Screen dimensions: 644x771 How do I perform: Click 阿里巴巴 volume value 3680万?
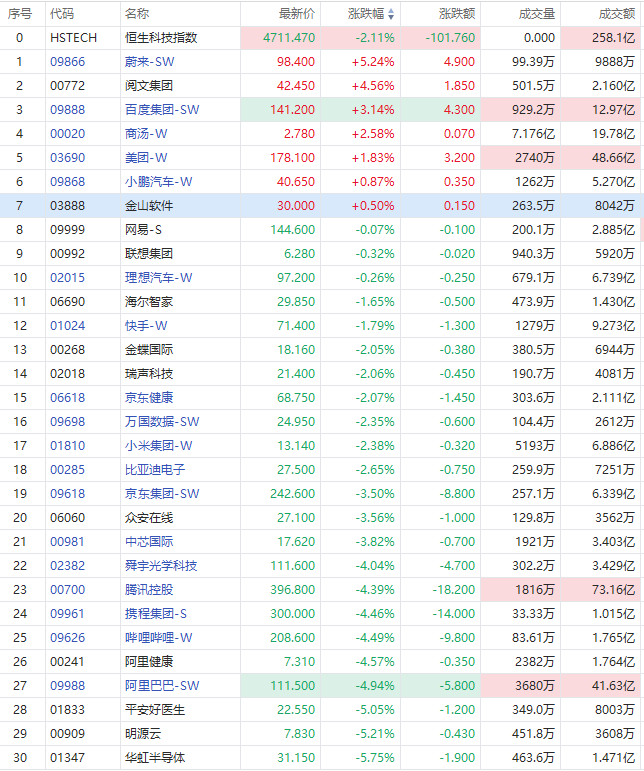(x=535, y=686)
